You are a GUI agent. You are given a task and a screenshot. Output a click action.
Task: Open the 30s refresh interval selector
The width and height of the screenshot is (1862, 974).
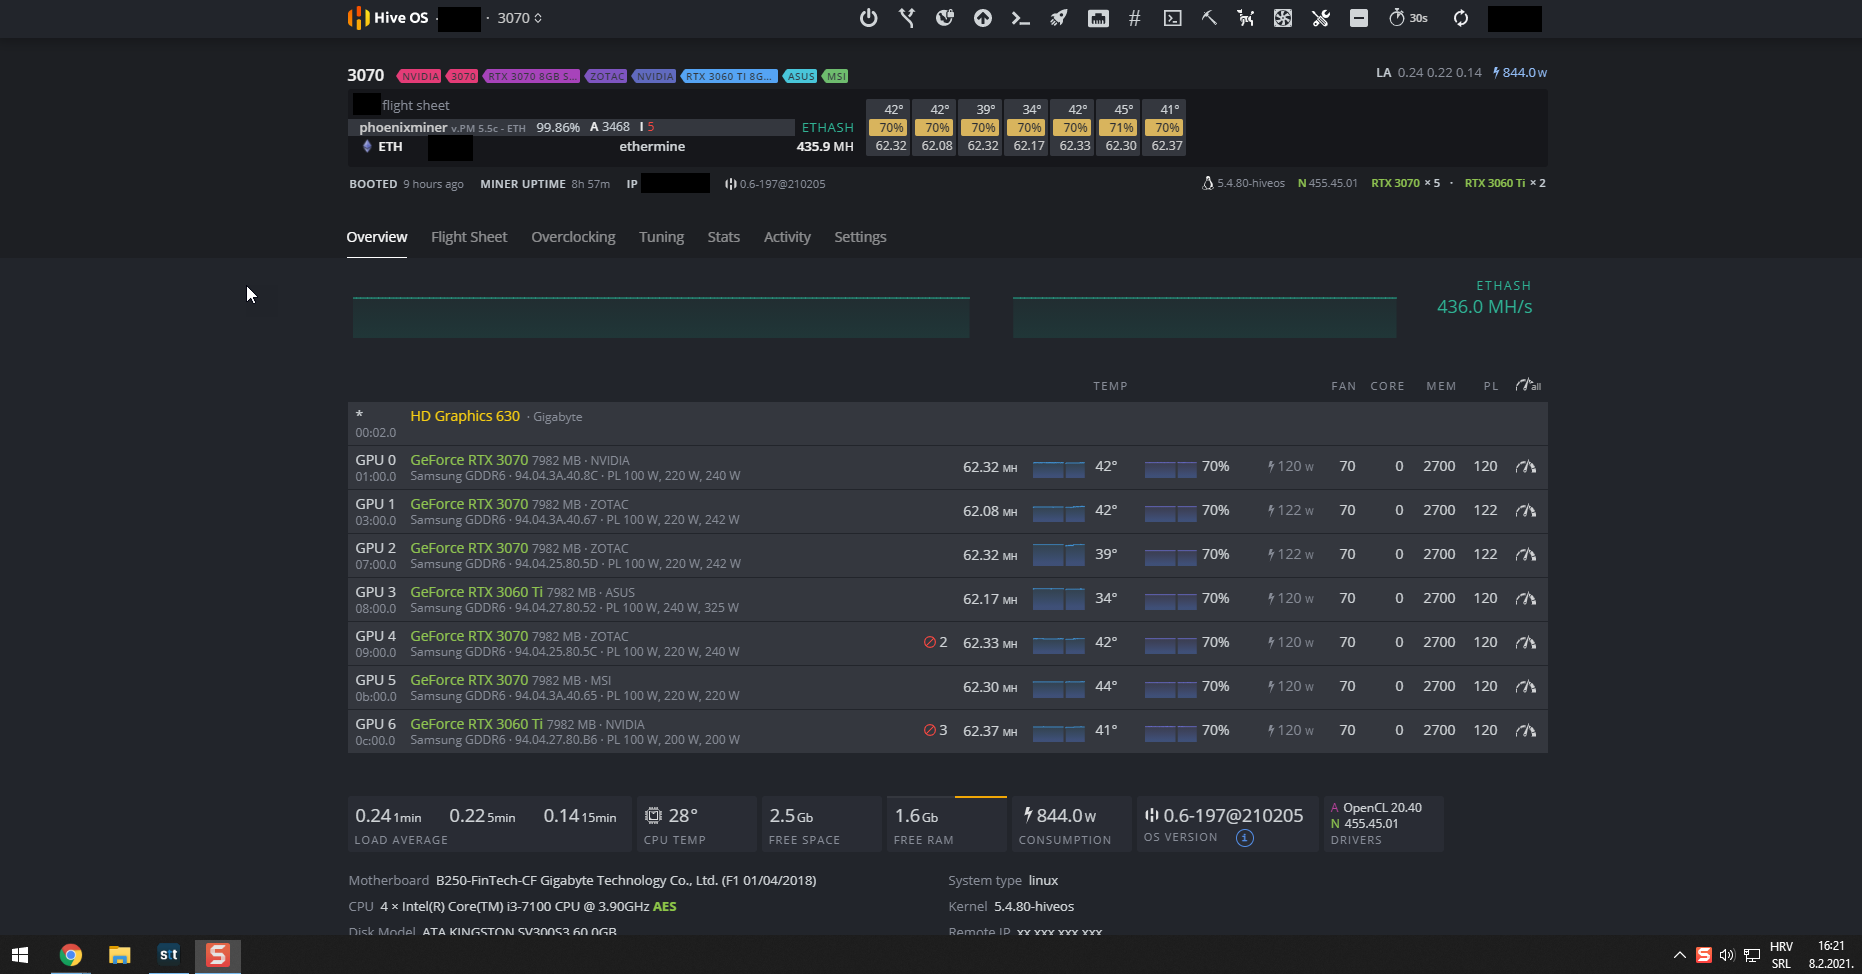tap(1408, 18)
